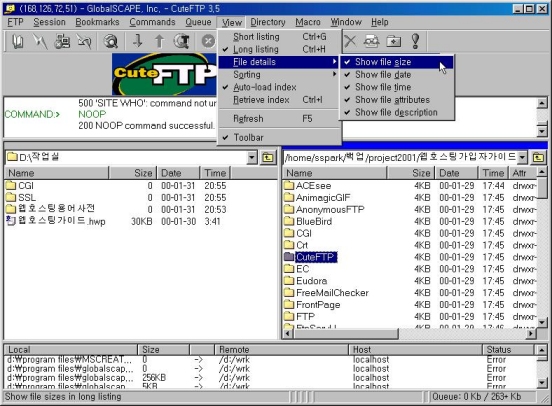
Task: Click the Quick Connect lightning icon
Action: [40, 42]
